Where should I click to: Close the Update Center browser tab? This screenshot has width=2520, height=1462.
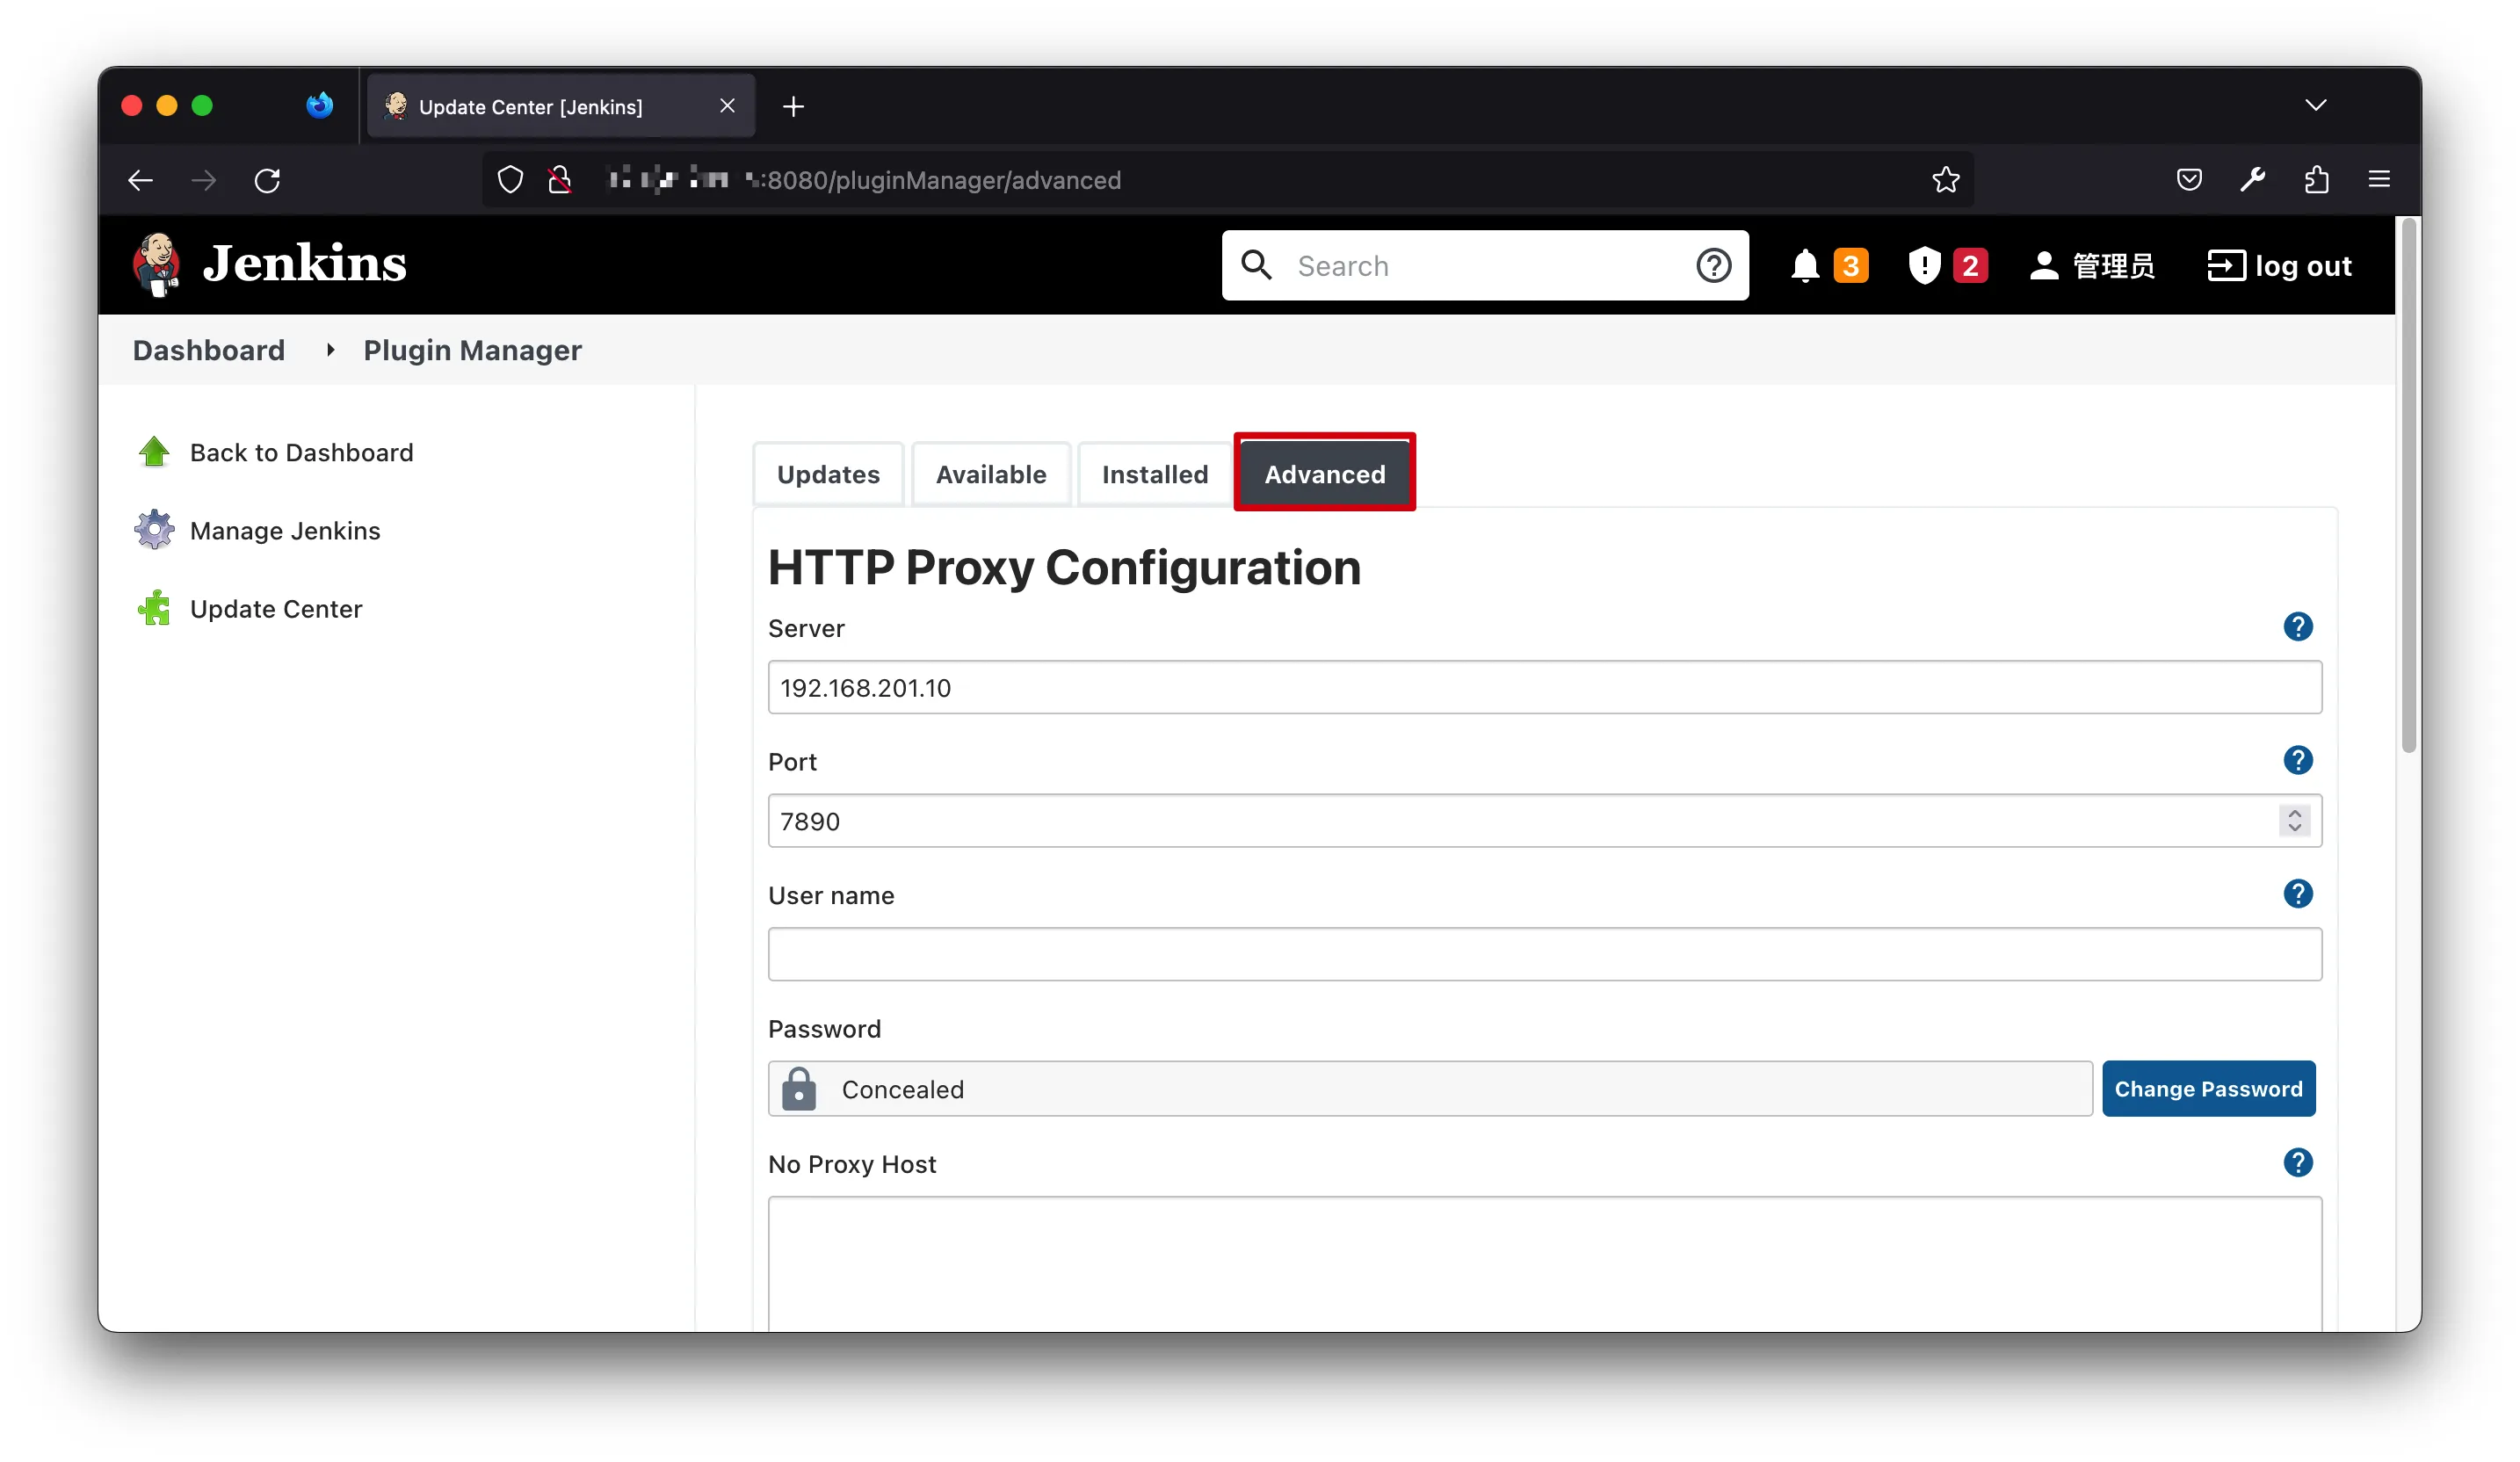click(x=727, y=106)
